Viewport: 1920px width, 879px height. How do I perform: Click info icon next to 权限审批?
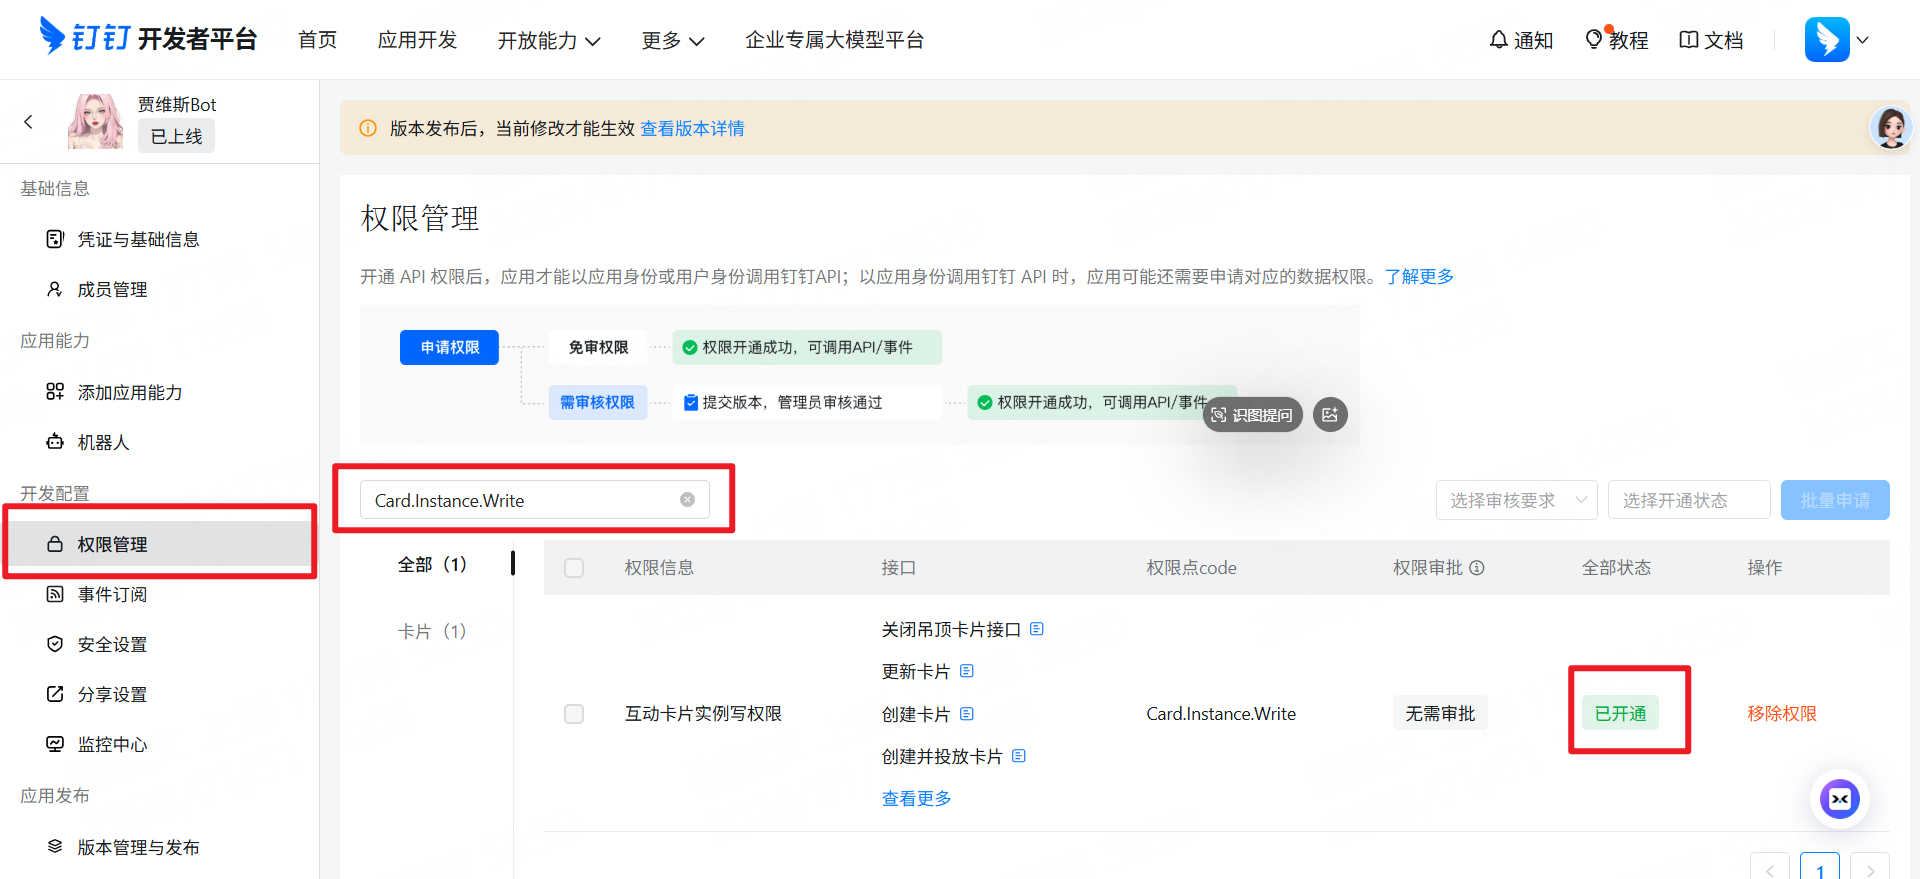[1477, 568]
